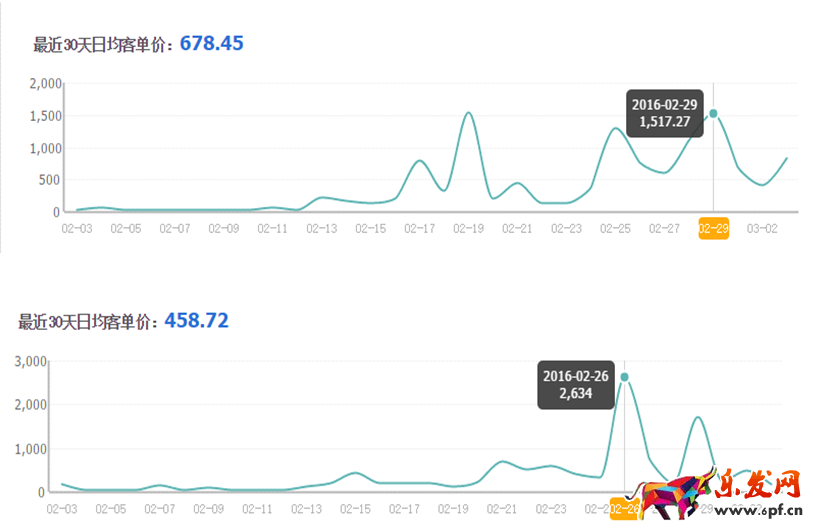The width and height of the screenshot is (813, 531).
Task: Click the 02-17 date on the 678.45 chart
Action: click(x=419, y=228)
